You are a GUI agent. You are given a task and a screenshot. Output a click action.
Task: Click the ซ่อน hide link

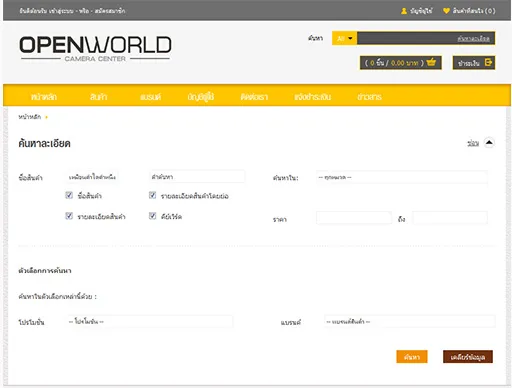pos(473,143)
